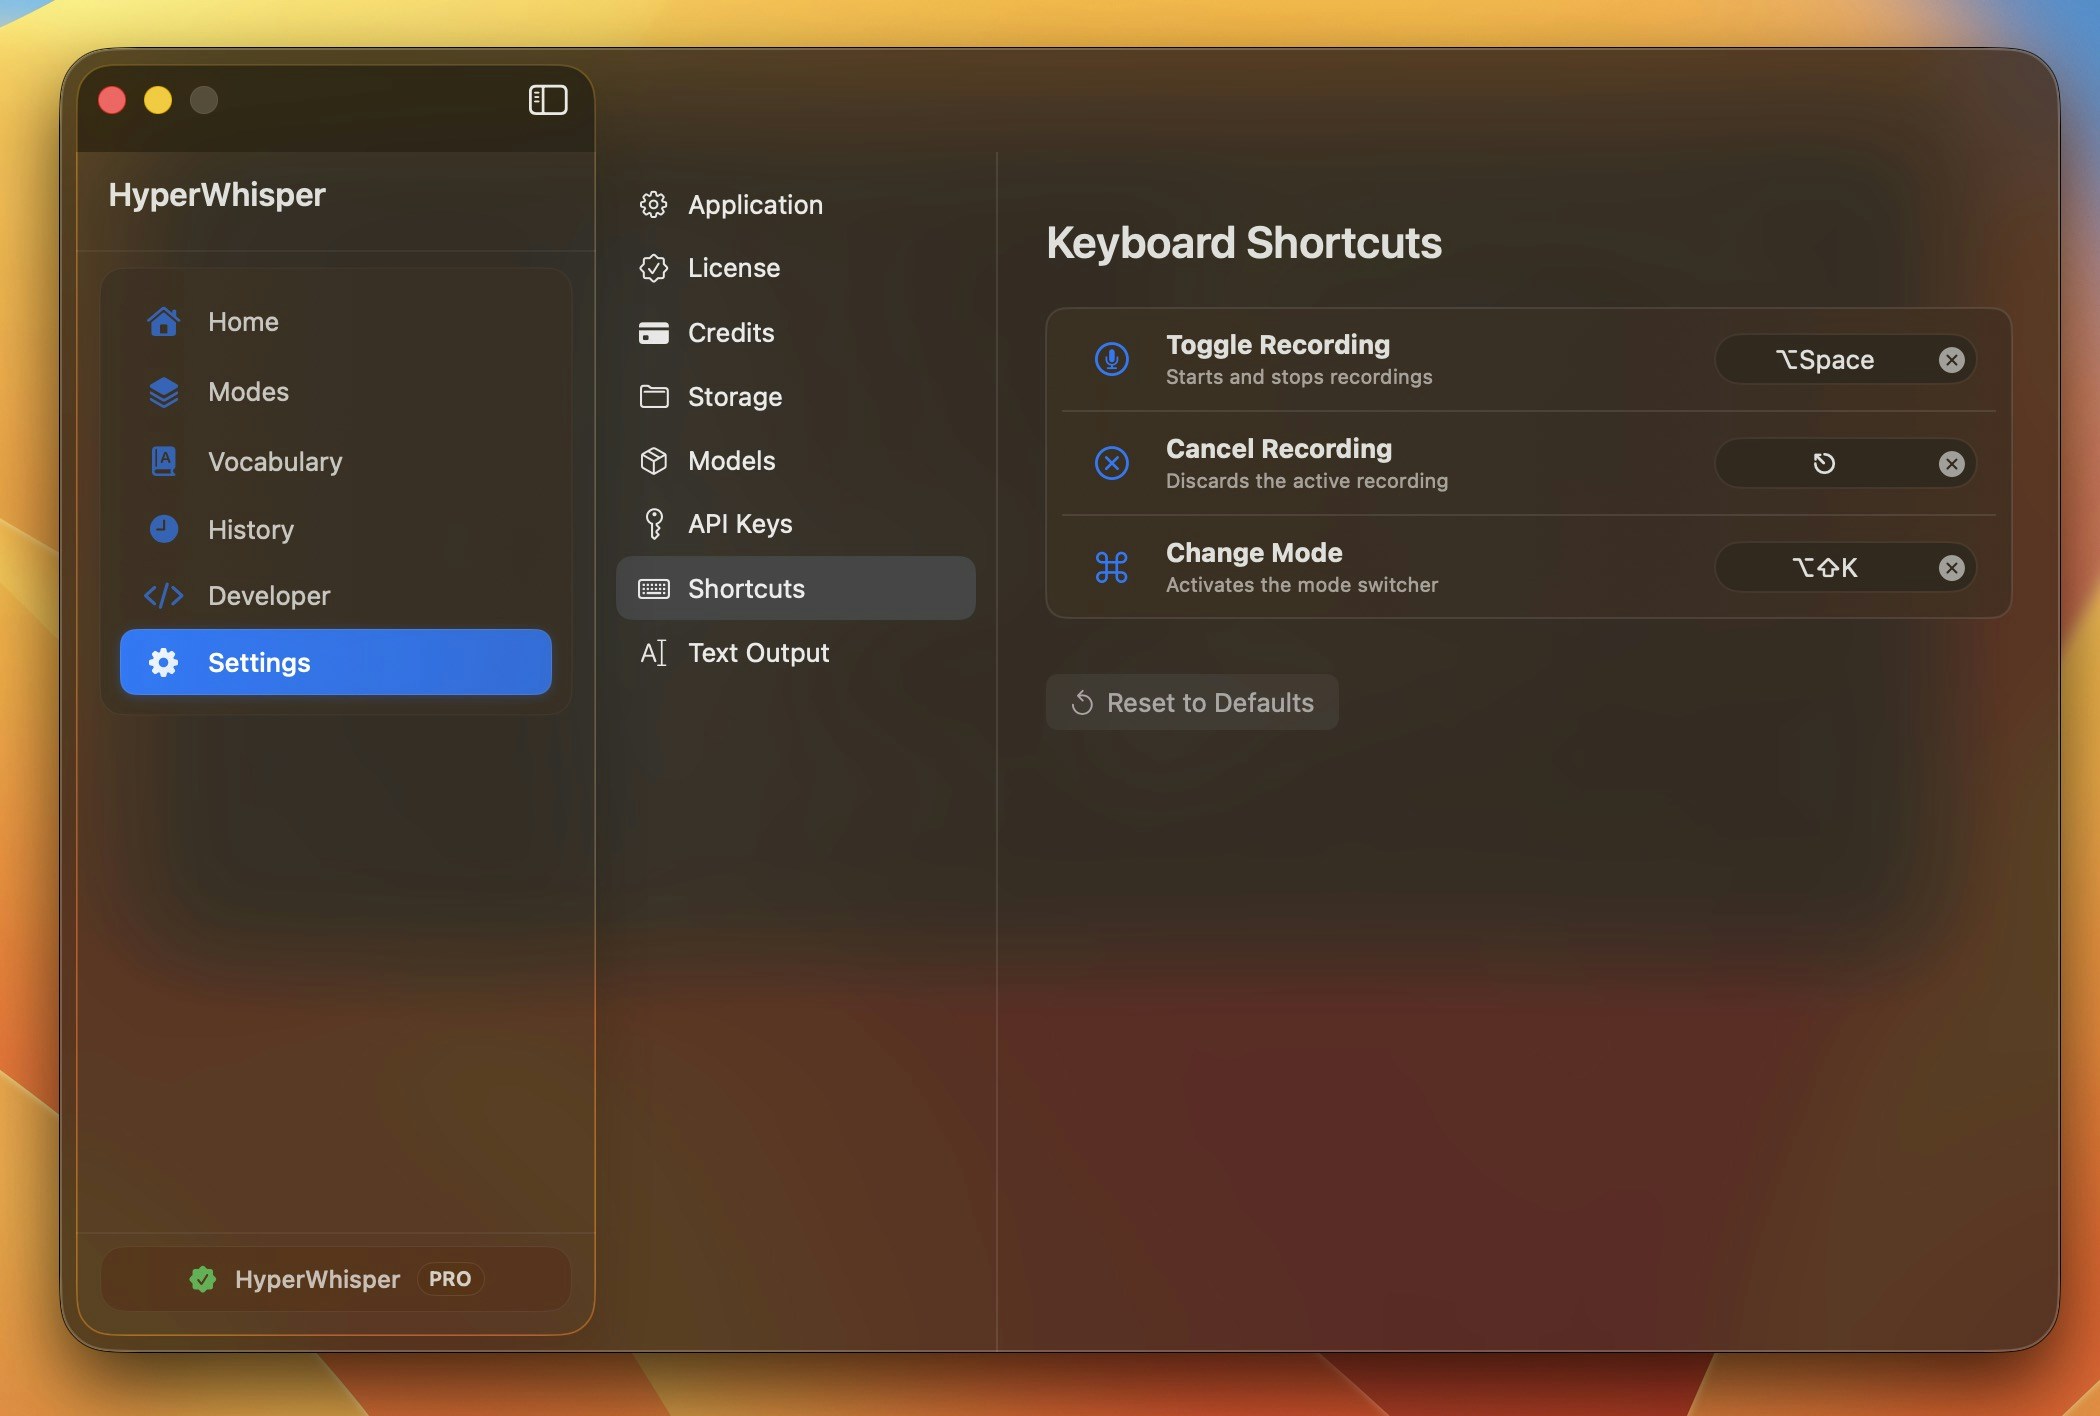Image resolution: width=2100 pixels, height=1416 pixels.
Task: Select the Developer code icon
Action: point(163,596)
